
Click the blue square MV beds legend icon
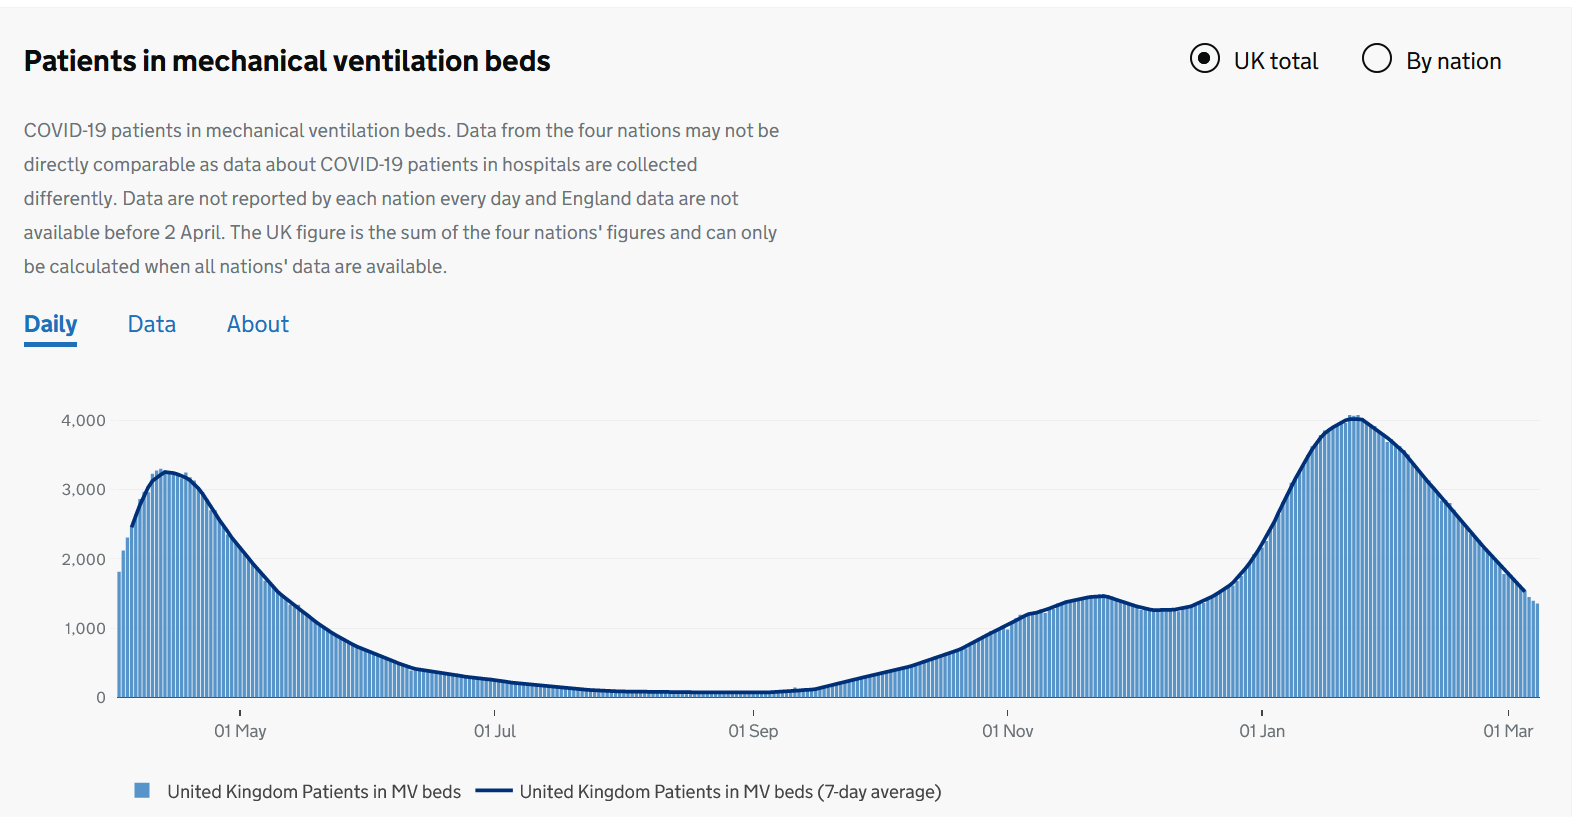pos(142,791)
